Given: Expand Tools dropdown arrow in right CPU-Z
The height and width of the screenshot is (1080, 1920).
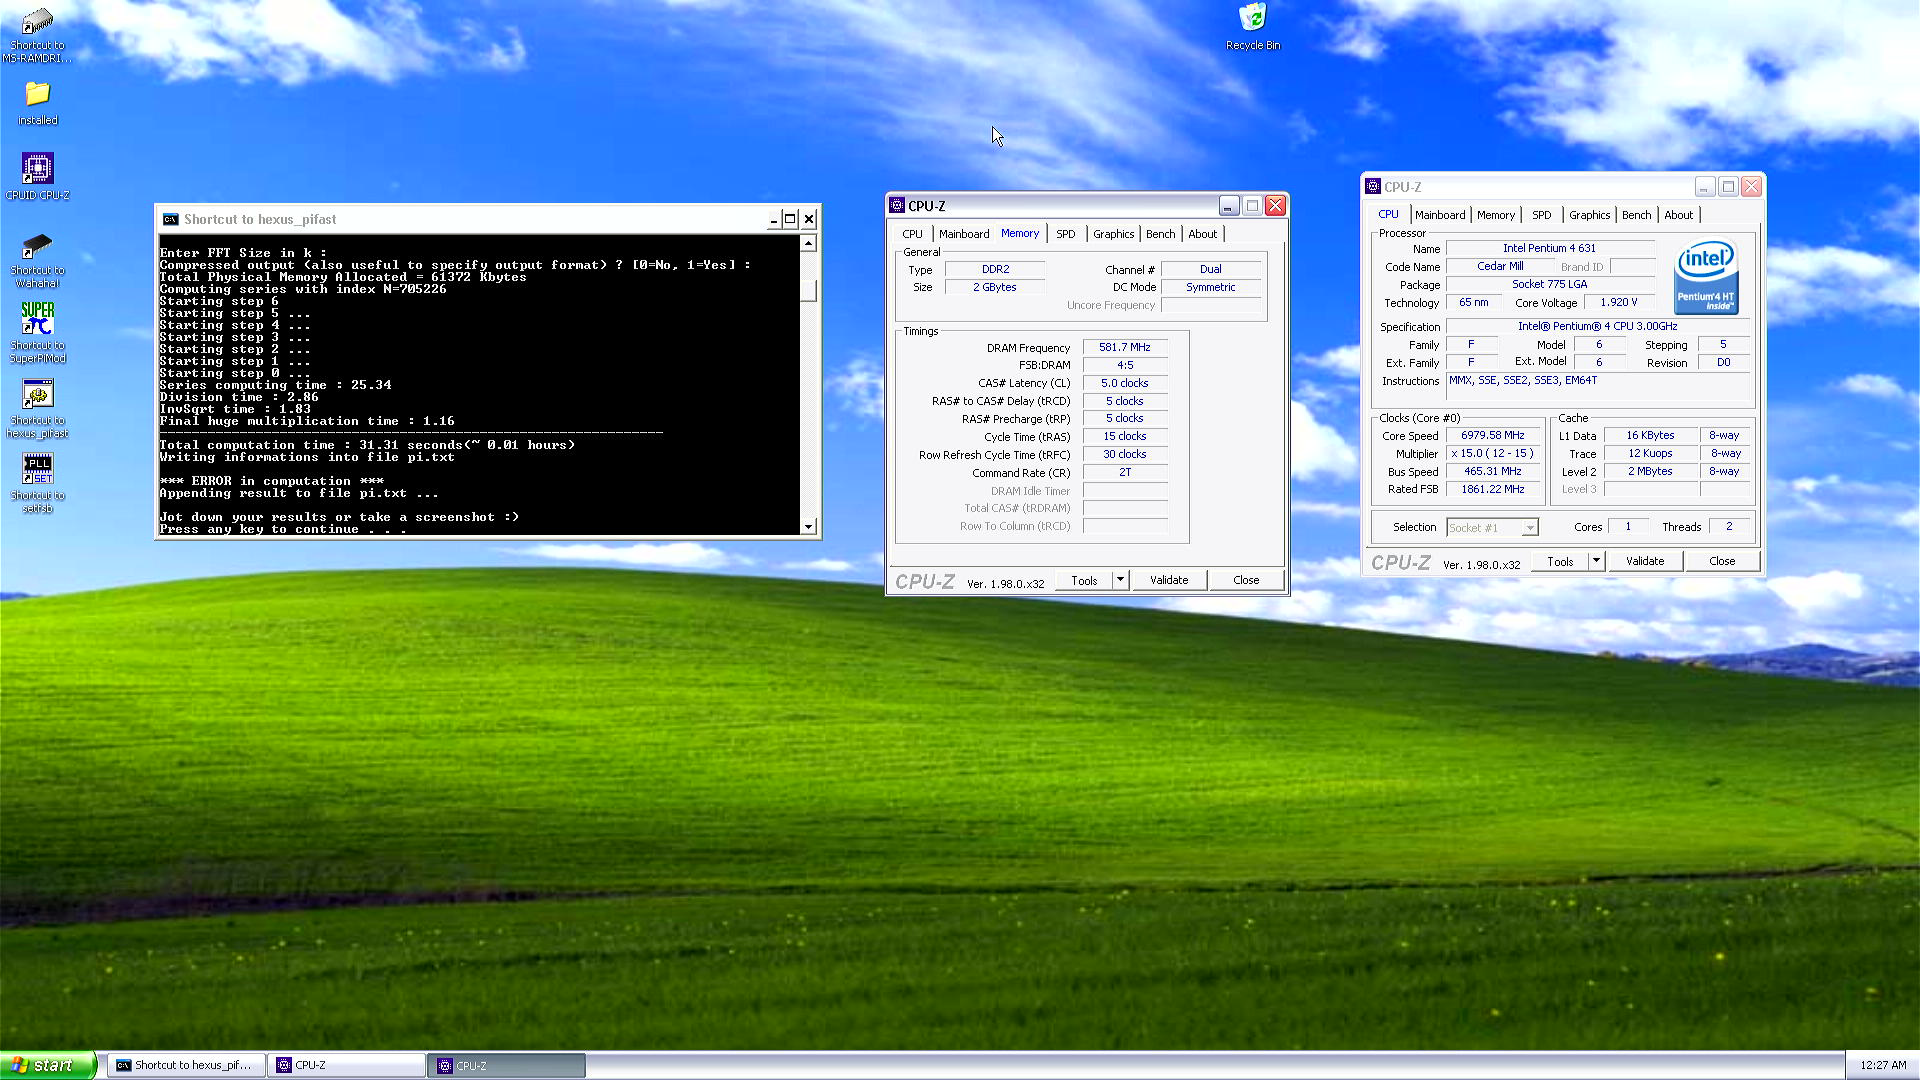Looking at the screenshot, I should click(x=1596, y=561).
